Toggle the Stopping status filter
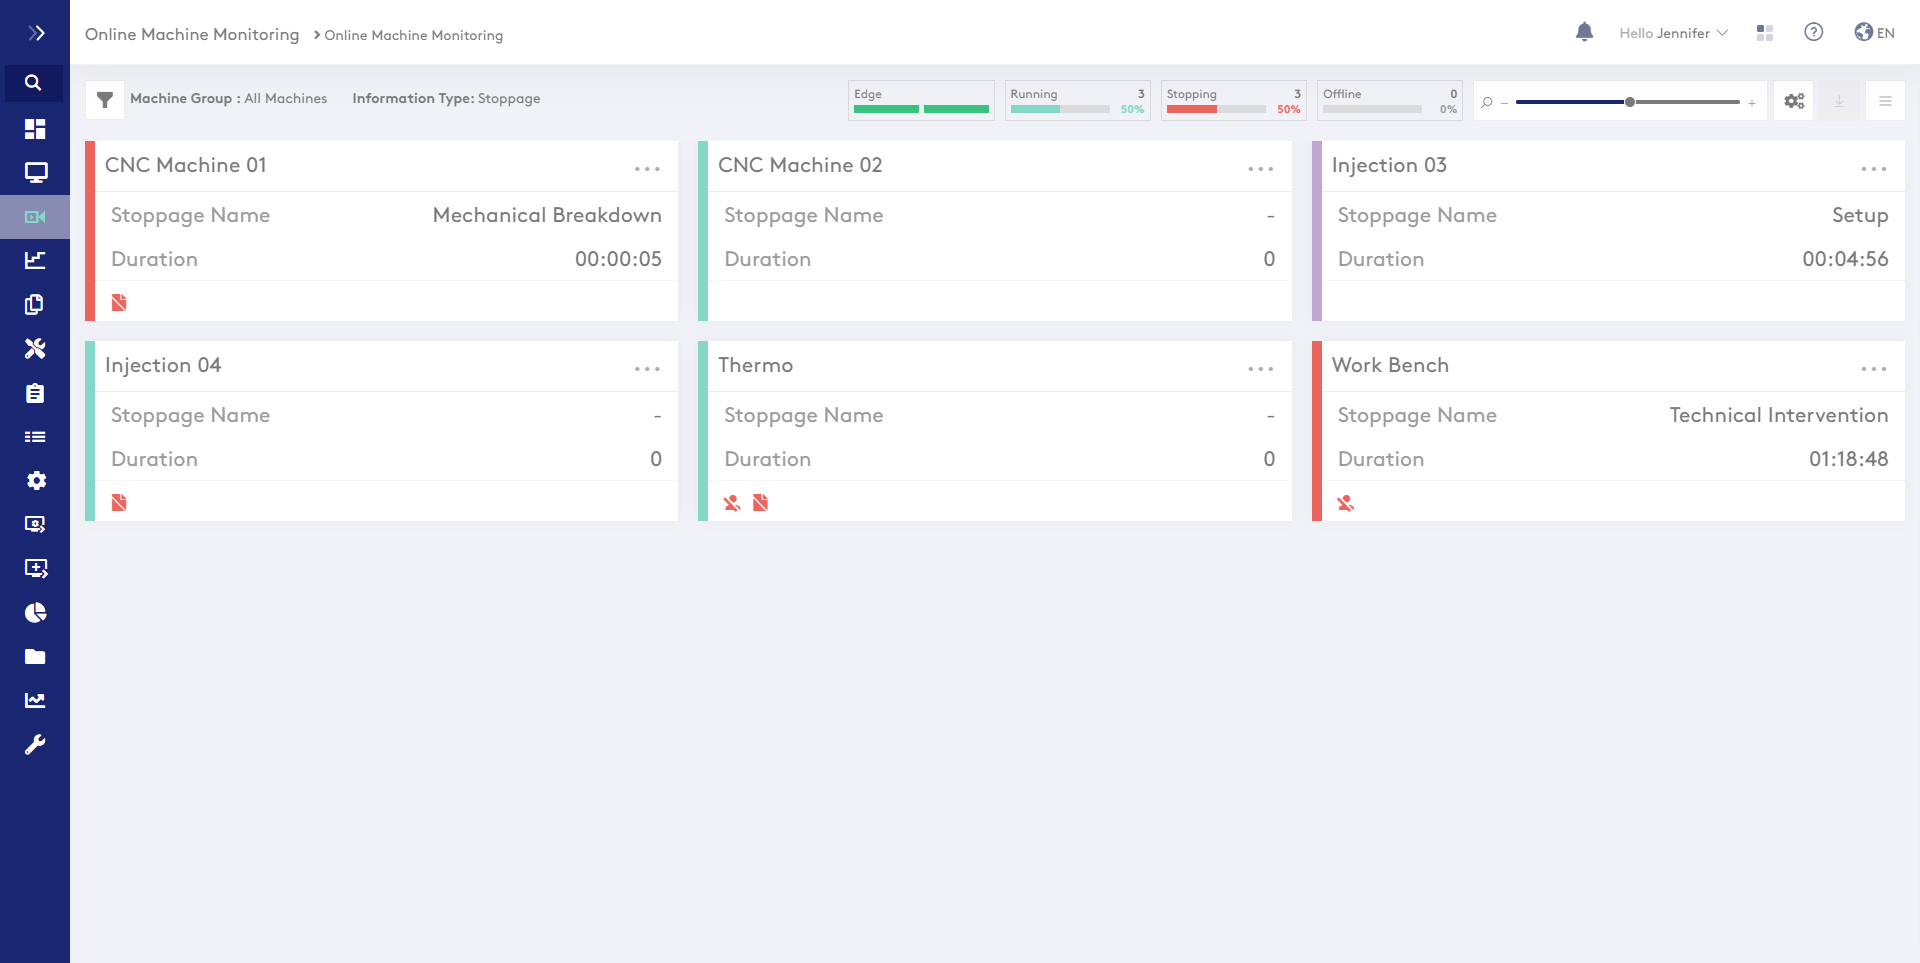This screenshot has width=1920, height=963. tap(1233, 100)
